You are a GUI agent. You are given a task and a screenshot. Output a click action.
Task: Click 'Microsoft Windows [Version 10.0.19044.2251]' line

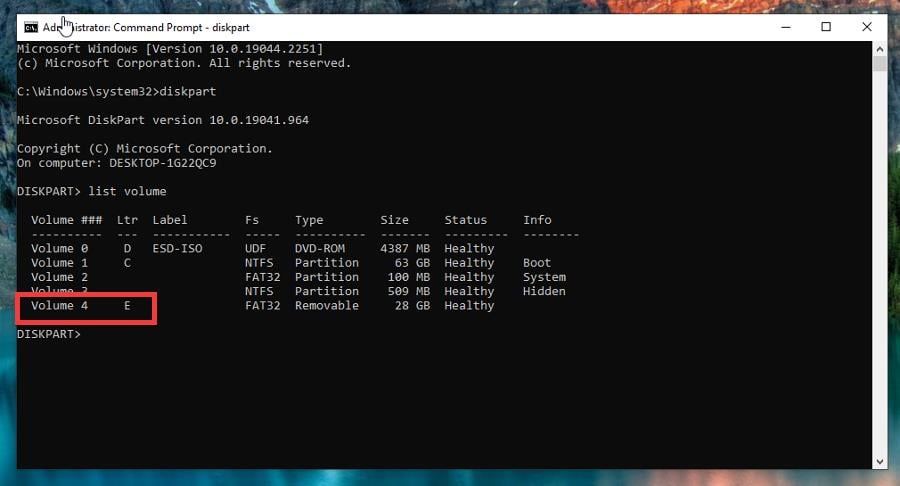[x=170, y=49]
